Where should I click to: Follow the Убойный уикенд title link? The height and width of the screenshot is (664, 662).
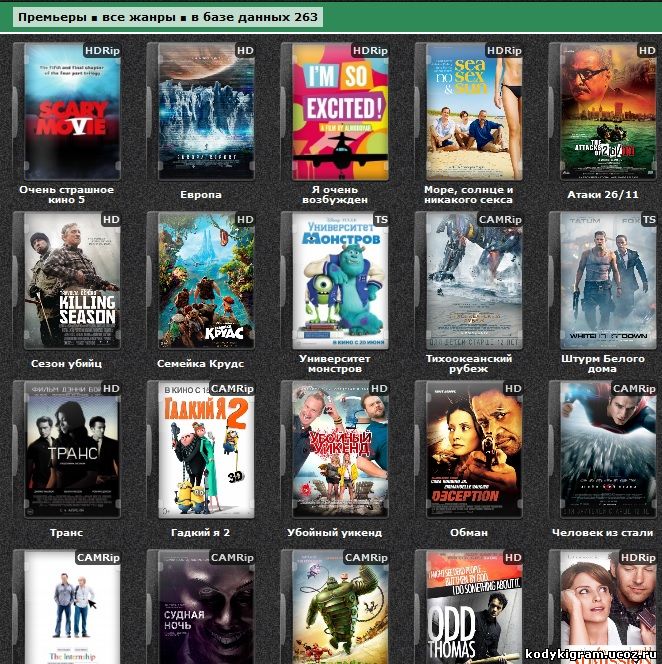[335, 532]
